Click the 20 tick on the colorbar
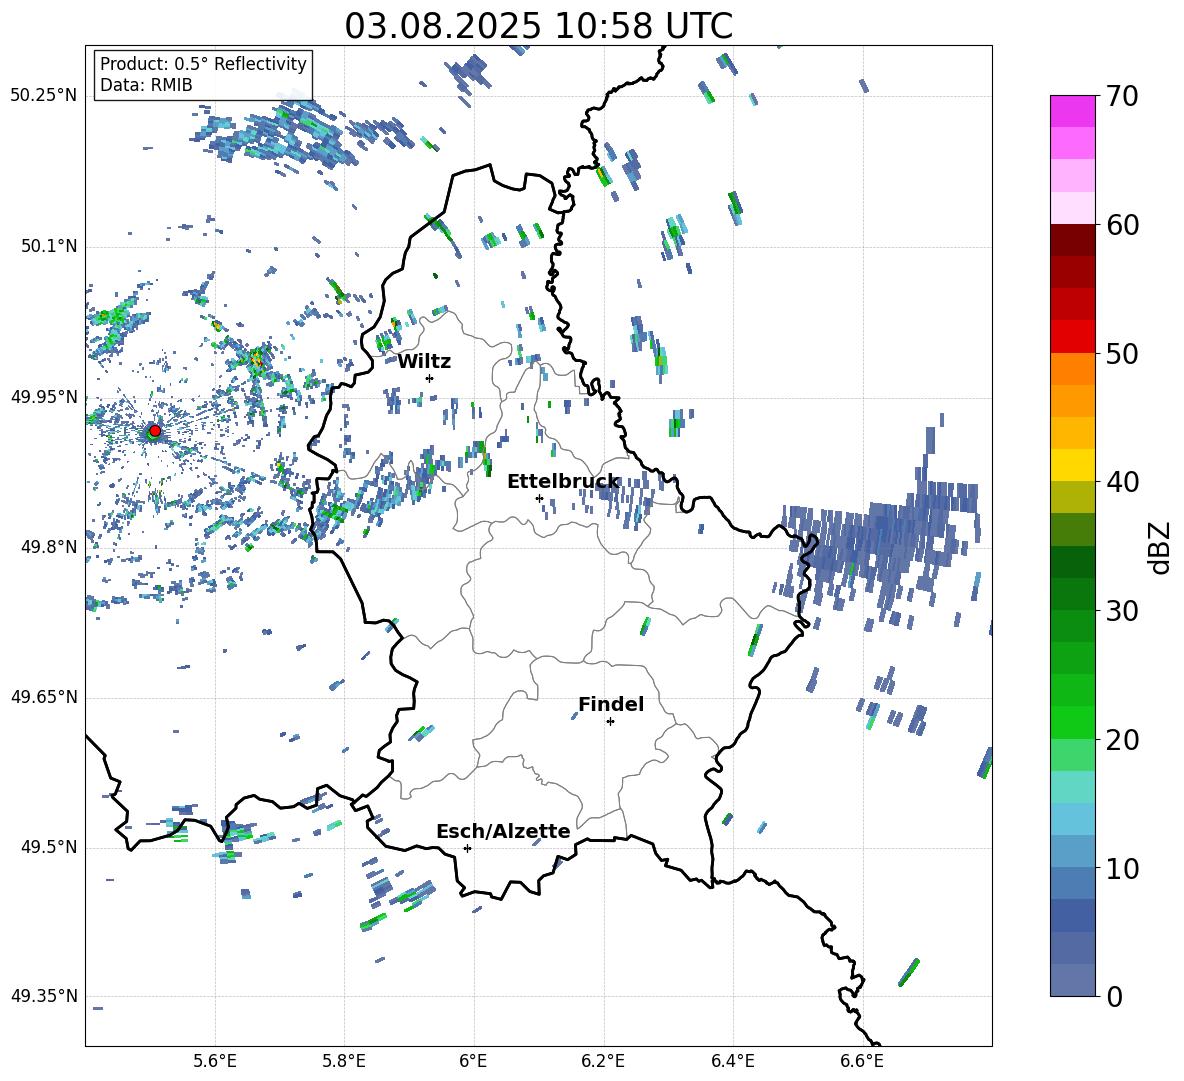The image size is (1184, 1081). (1122, 739)
